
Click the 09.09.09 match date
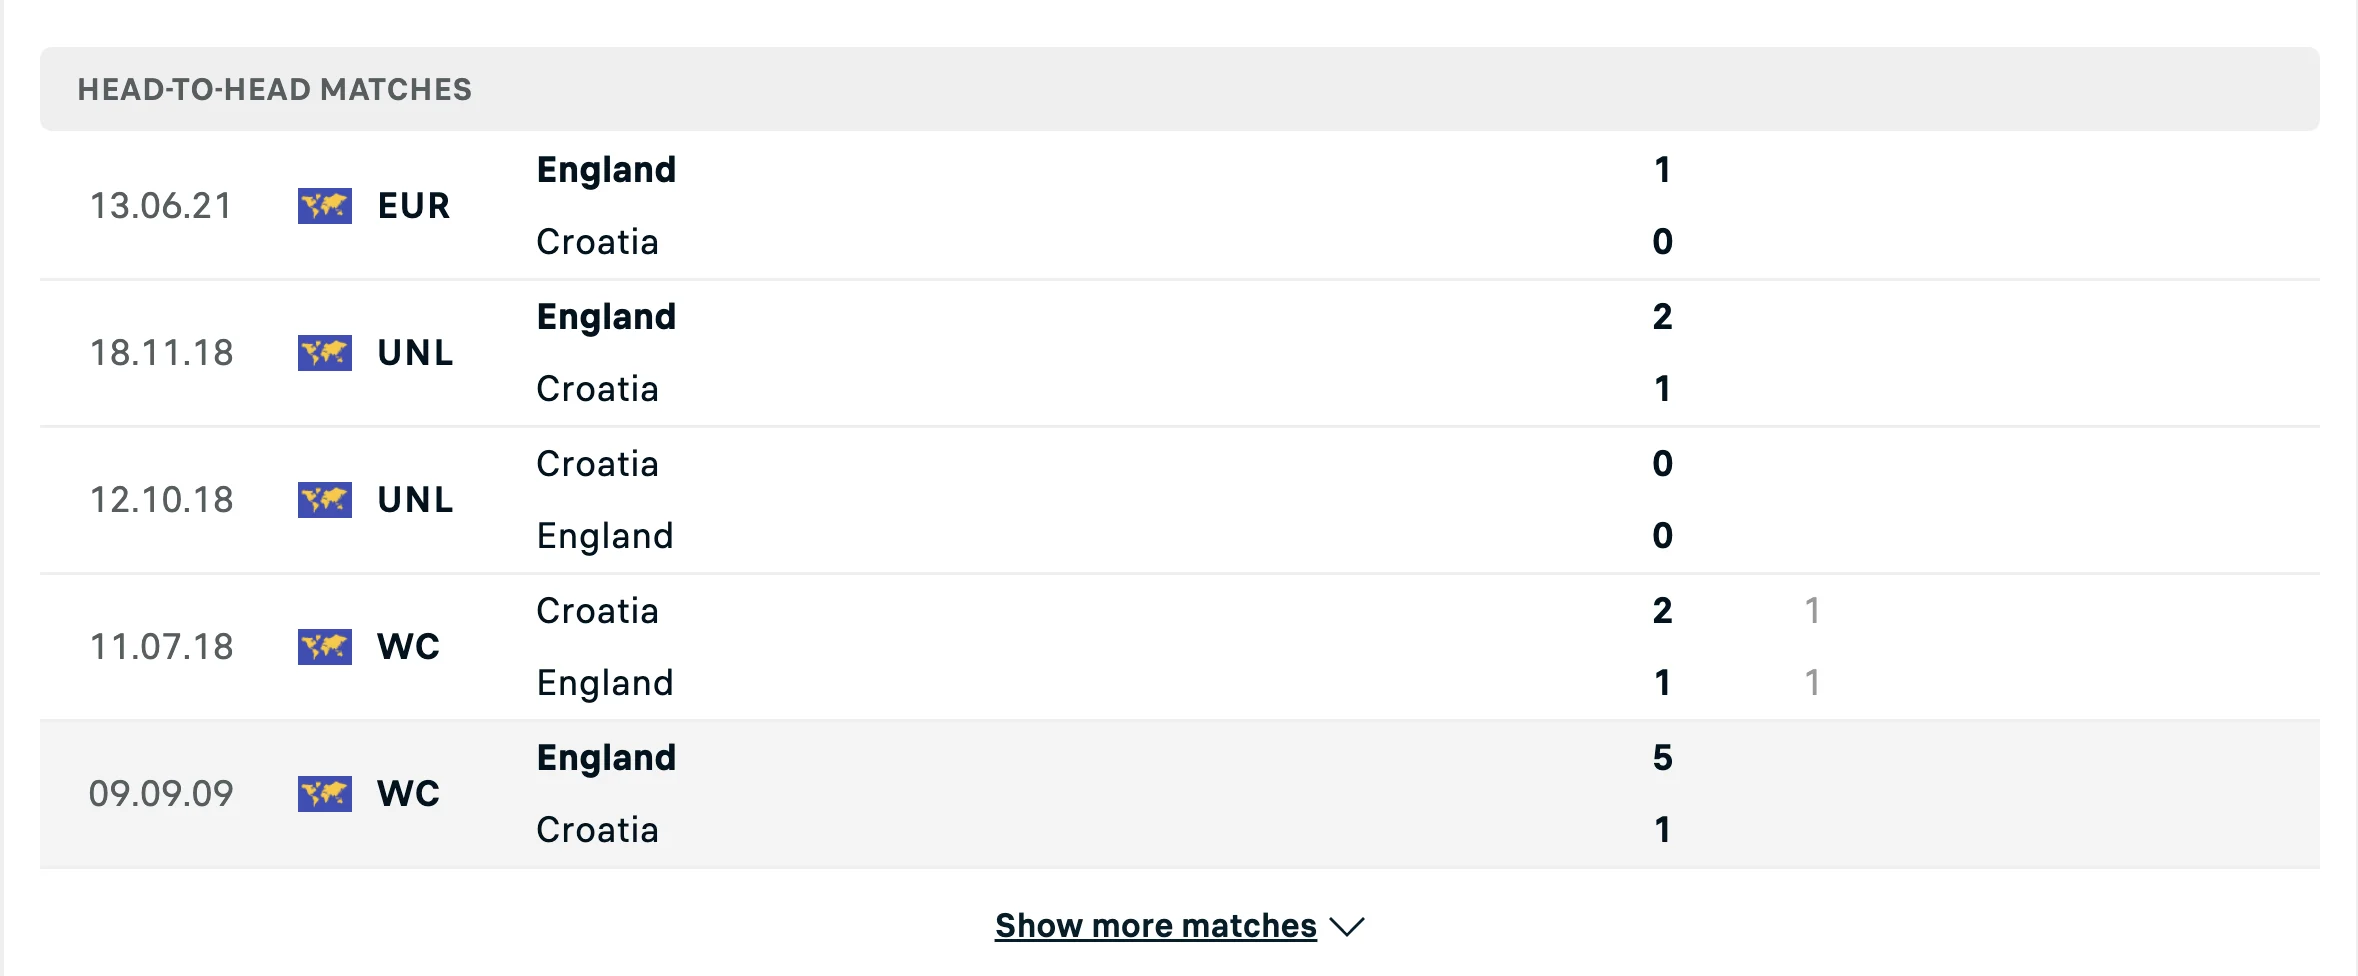coord(161,794)
